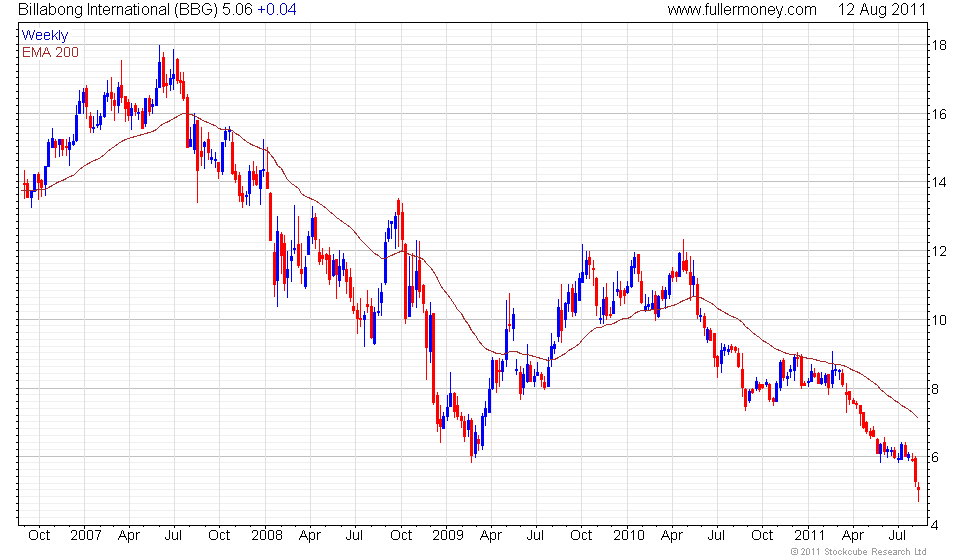Click the 2008 time axis label

(267, 536)
